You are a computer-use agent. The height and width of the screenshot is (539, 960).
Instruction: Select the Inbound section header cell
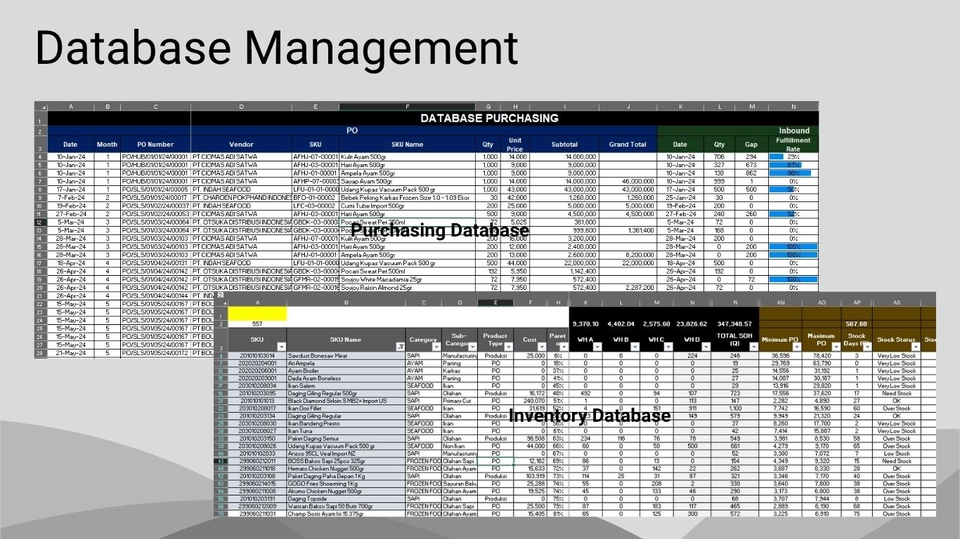(794, 131)
